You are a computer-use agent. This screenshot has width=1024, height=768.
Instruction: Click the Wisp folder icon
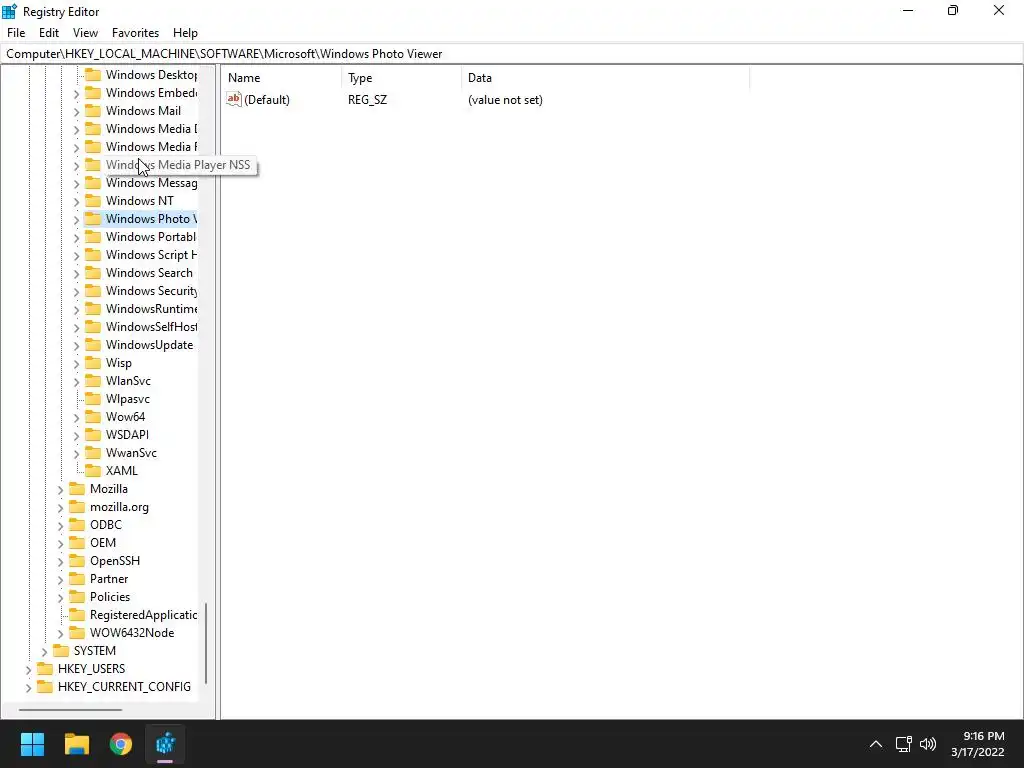tap(93, 362)
